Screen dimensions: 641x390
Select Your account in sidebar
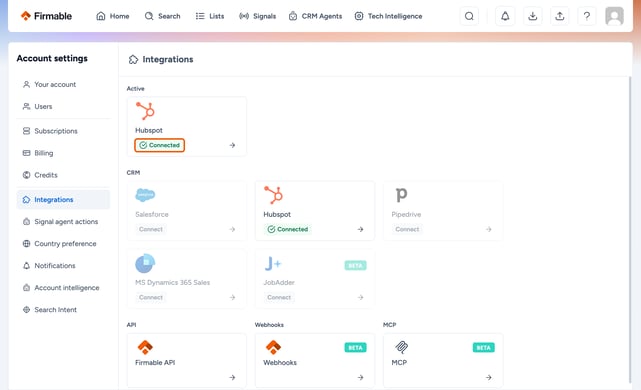[63, 84]
